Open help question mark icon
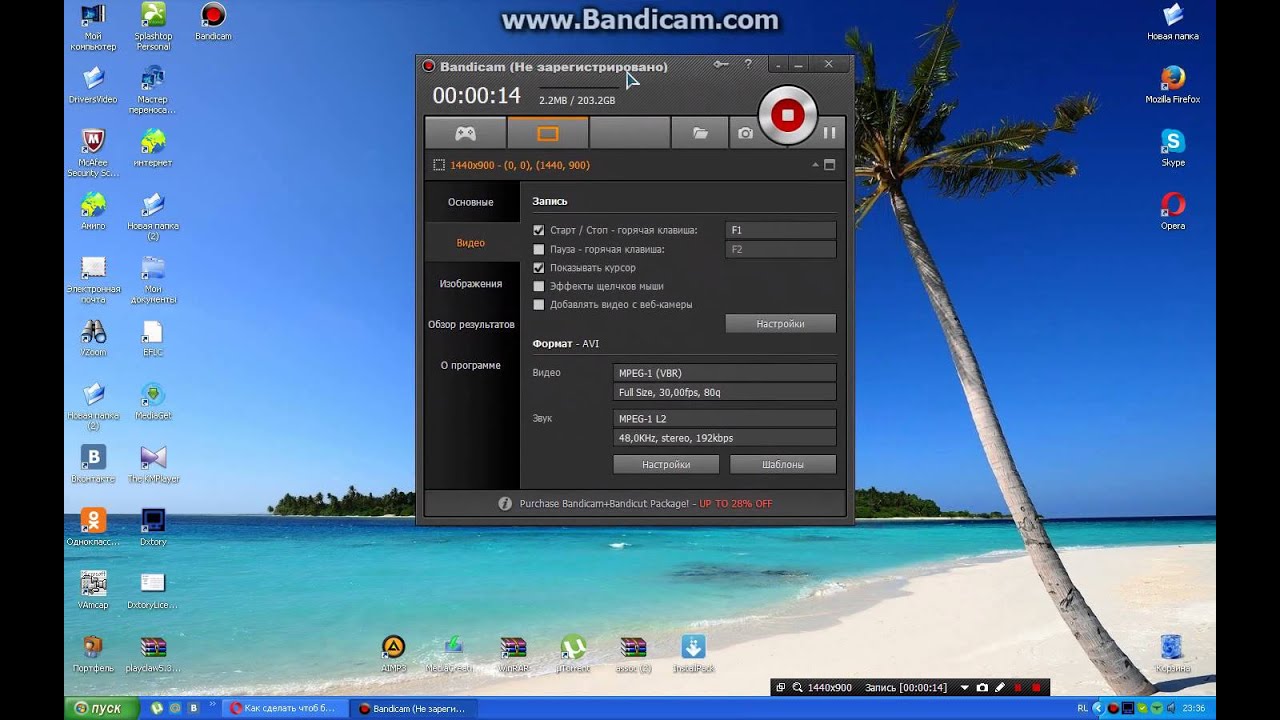This screenshot has width=1280, height=720. tap(748, 65)
